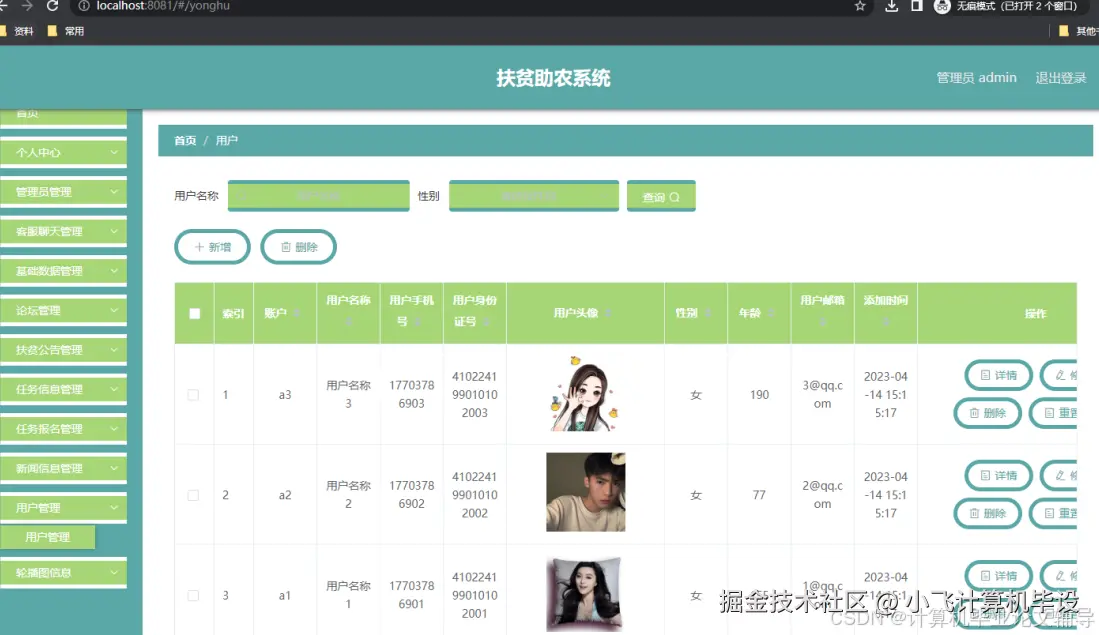Open pillow portrait avatar of user a1
The width and height of the screenshot is (1099, 635).
[x=585, y=594]
